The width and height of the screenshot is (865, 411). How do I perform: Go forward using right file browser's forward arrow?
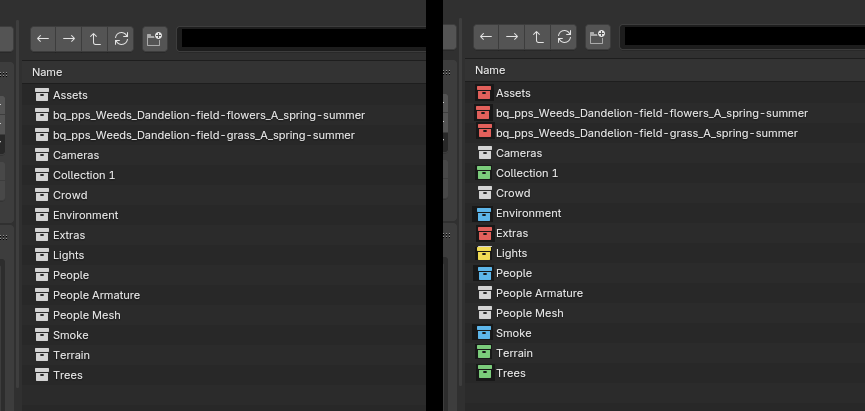512,37
